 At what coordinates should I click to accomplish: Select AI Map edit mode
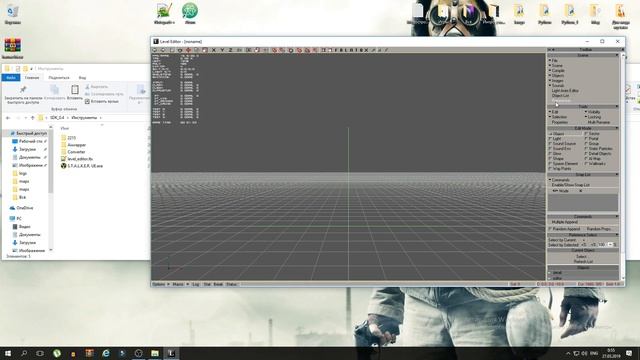click(593, 159)
